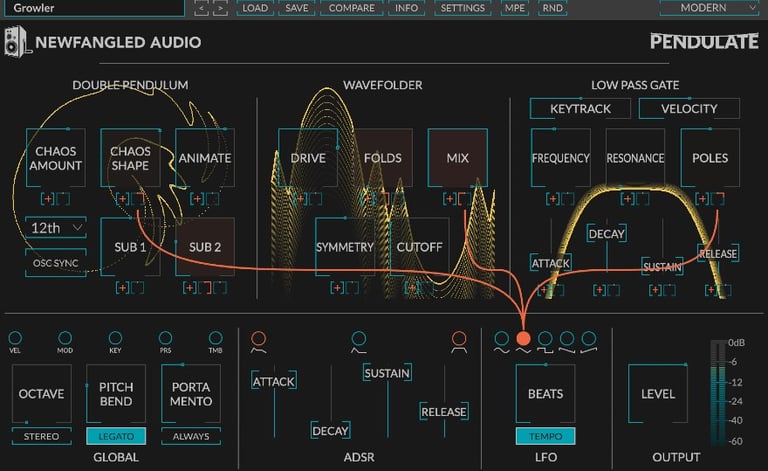The image size is (768, 471).
Task: Click the Low Pass Gate SUSTAIN slider
Action: pos(662,267)
